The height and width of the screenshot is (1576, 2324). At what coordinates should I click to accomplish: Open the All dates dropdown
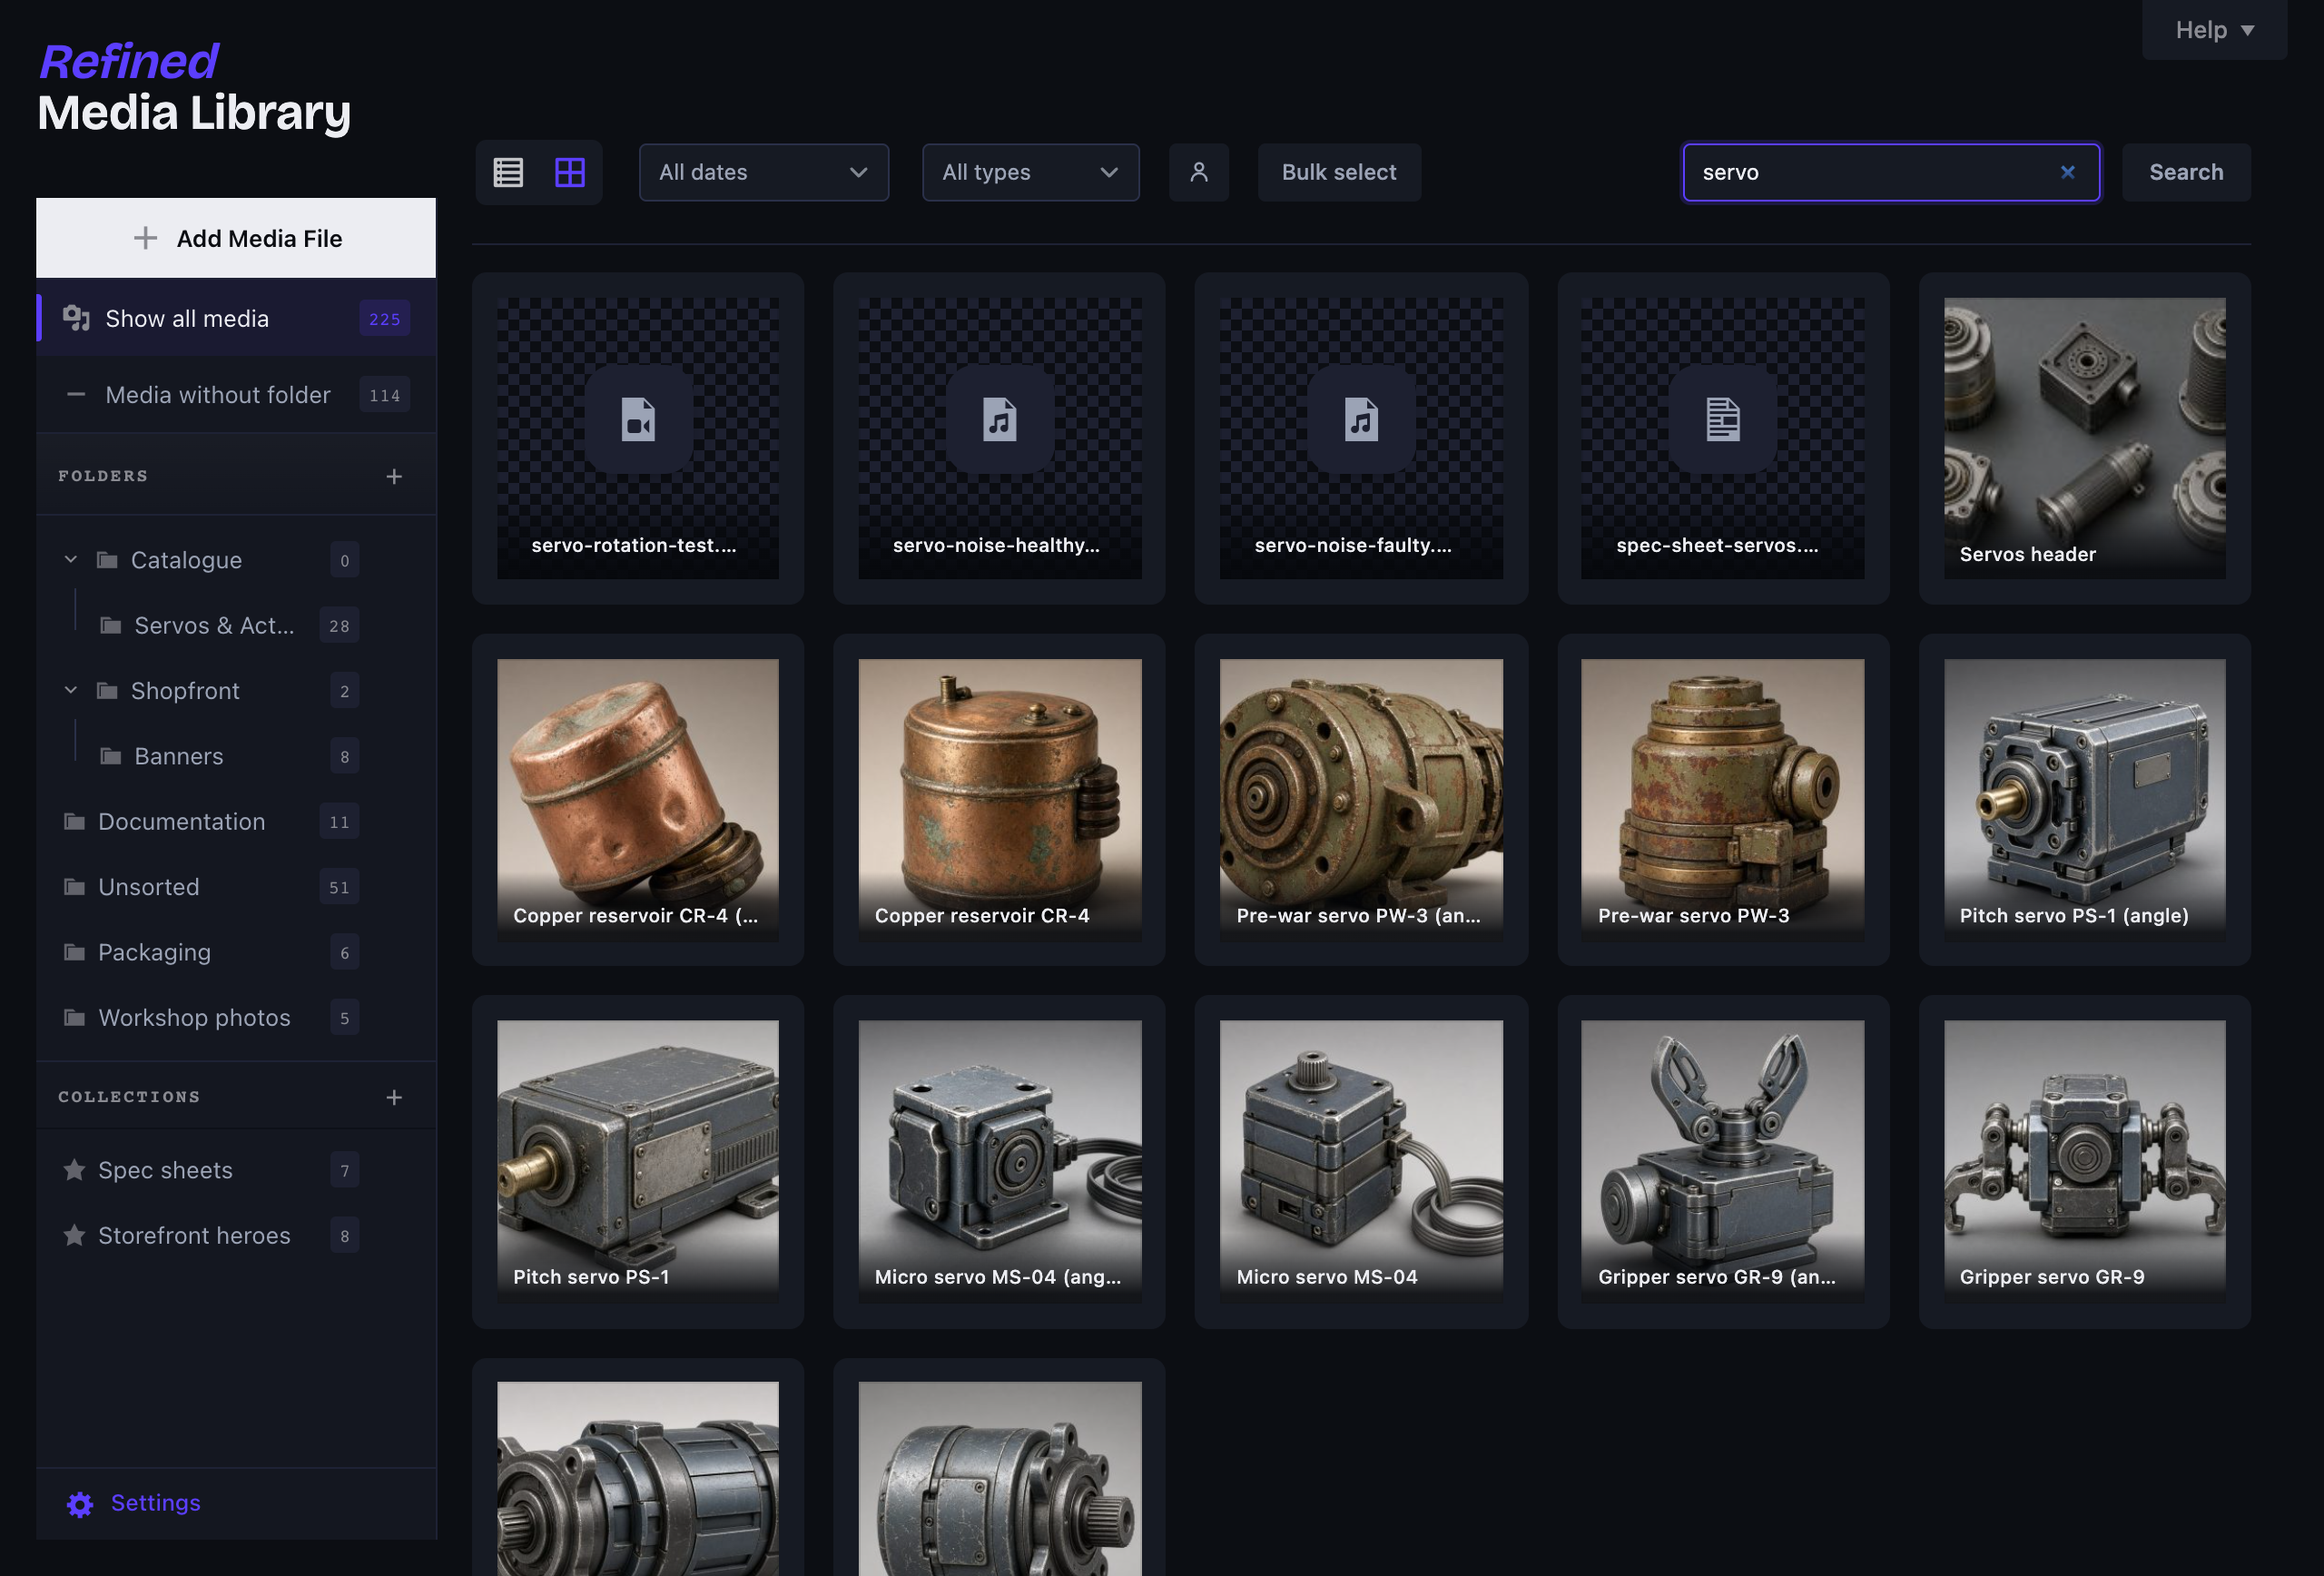(x=764, y=173)
